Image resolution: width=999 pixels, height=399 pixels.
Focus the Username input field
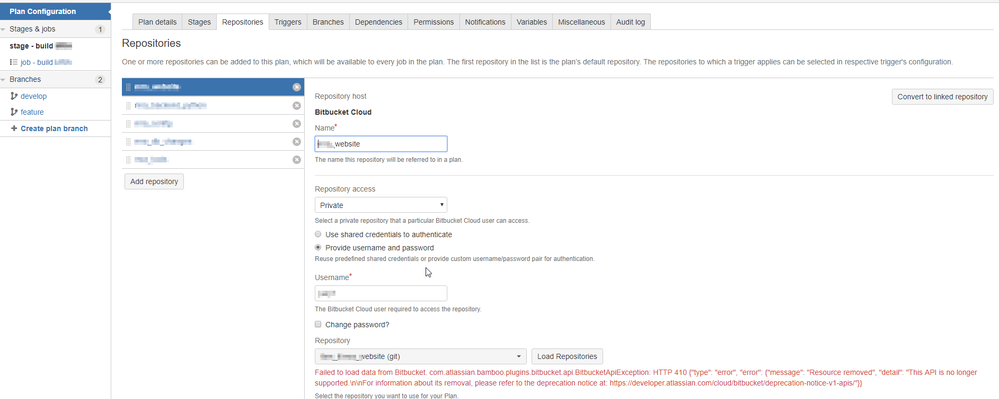pyautogui.click(x=381, y=293)
